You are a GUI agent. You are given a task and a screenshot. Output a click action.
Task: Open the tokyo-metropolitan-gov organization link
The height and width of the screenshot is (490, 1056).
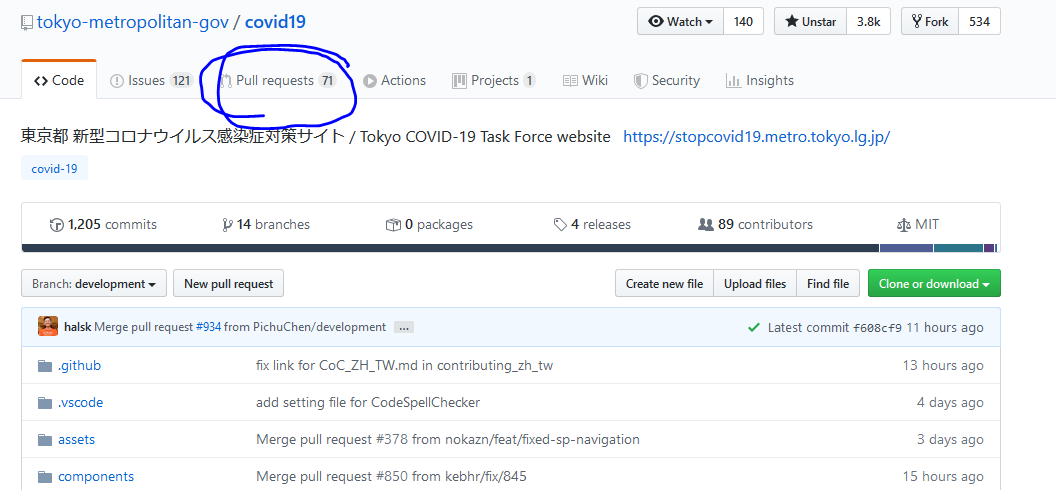(x=132, y=22)
